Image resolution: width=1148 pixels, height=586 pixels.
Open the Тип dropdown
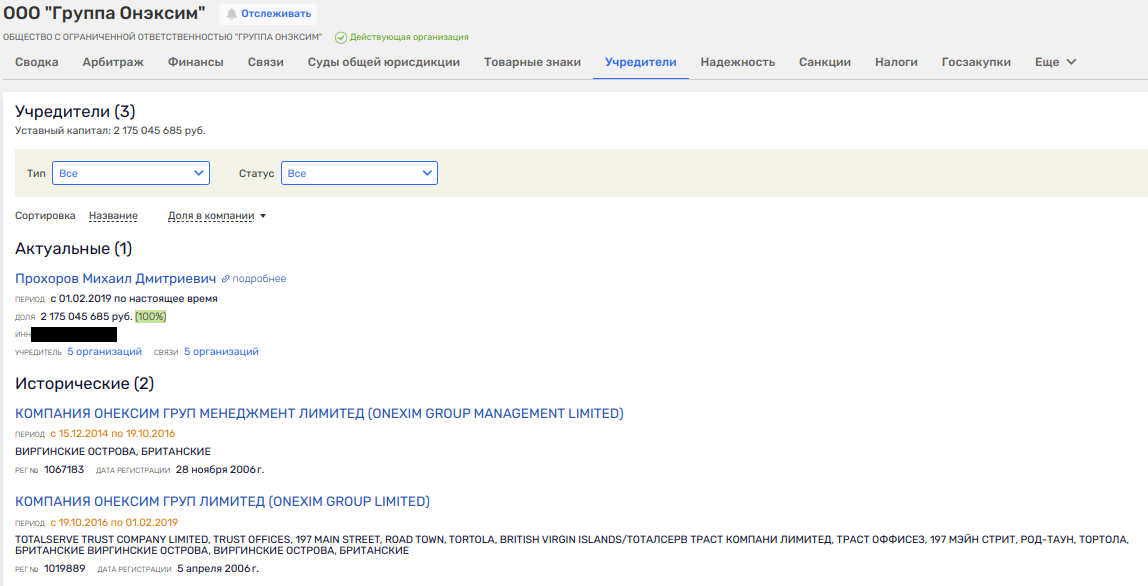pos(131,173)
